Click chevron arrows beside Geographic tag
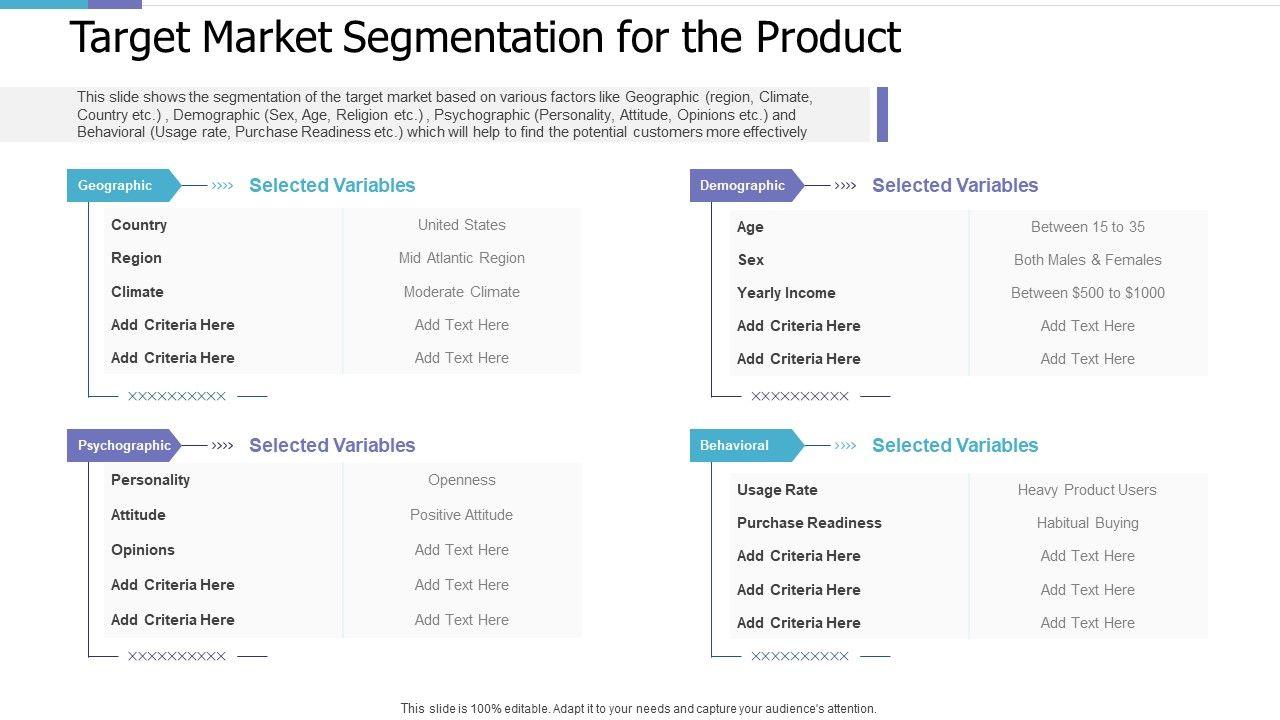The width and height of the screenshot is (1280, 720). pyautogui.click(x=223, y=186)
